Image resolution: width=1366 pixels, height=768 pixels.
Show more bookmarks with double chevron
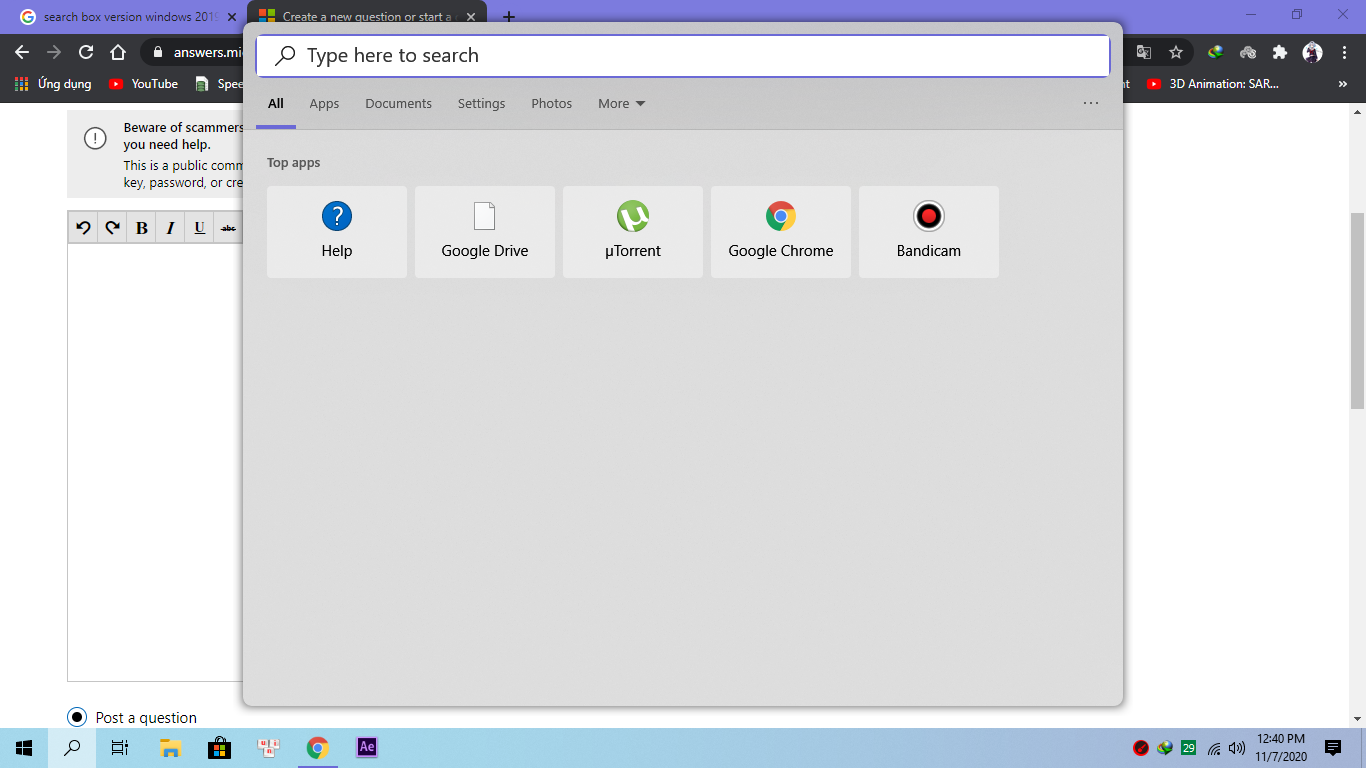(x=1342, y=84)
